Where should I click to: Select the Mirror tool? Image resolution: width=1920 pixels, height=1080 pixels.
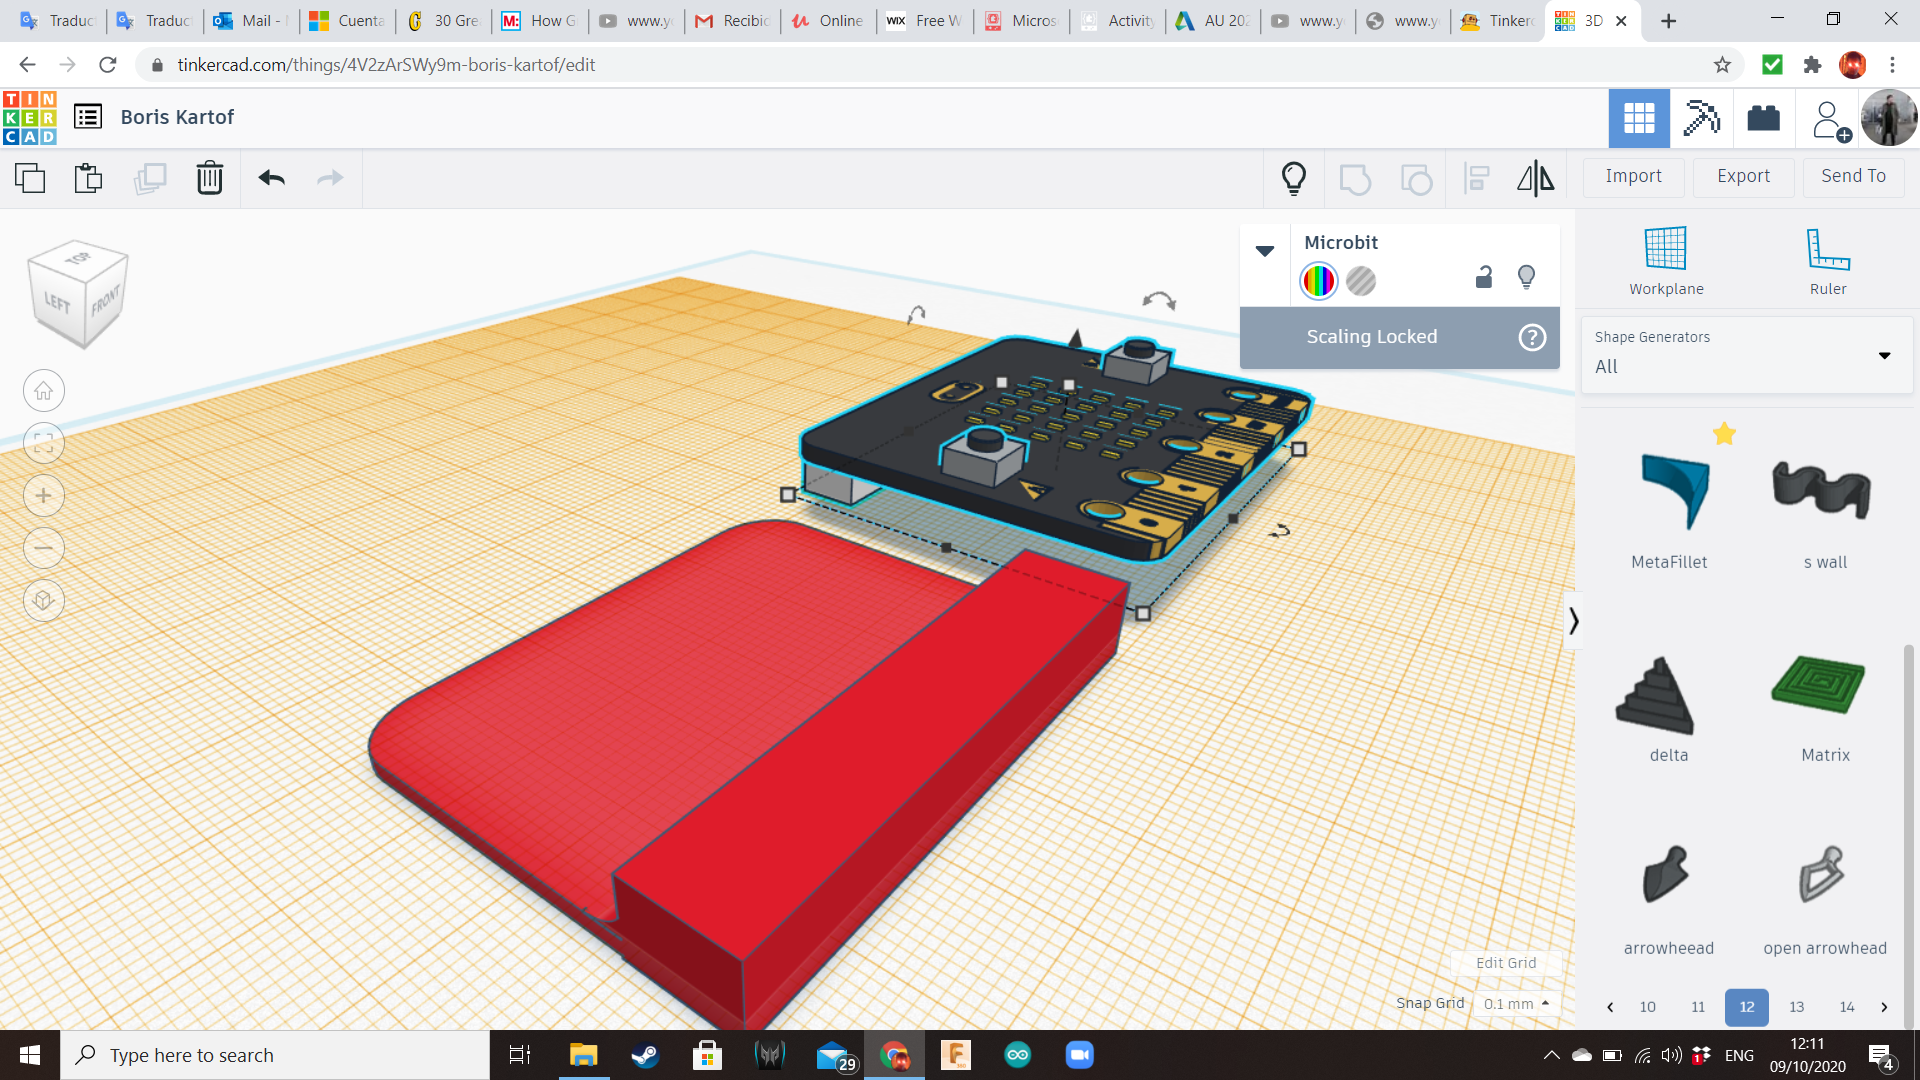(1535, 178)
